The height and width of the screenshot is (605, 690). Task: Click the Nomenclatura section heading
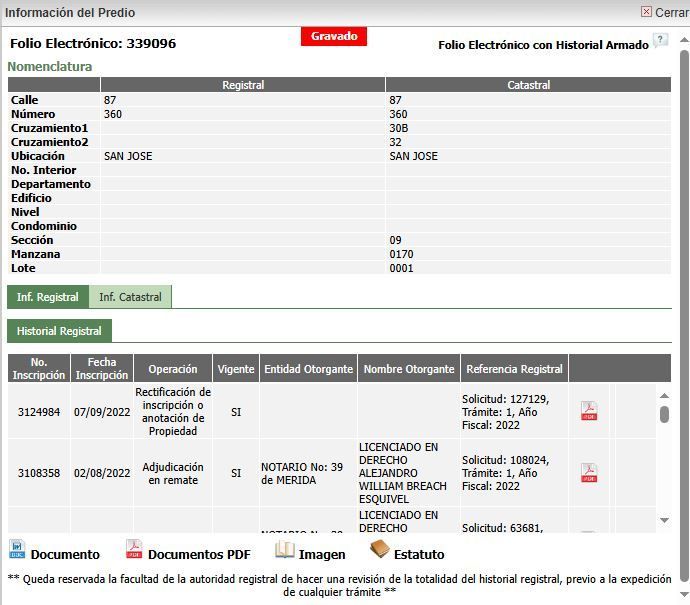50,66
